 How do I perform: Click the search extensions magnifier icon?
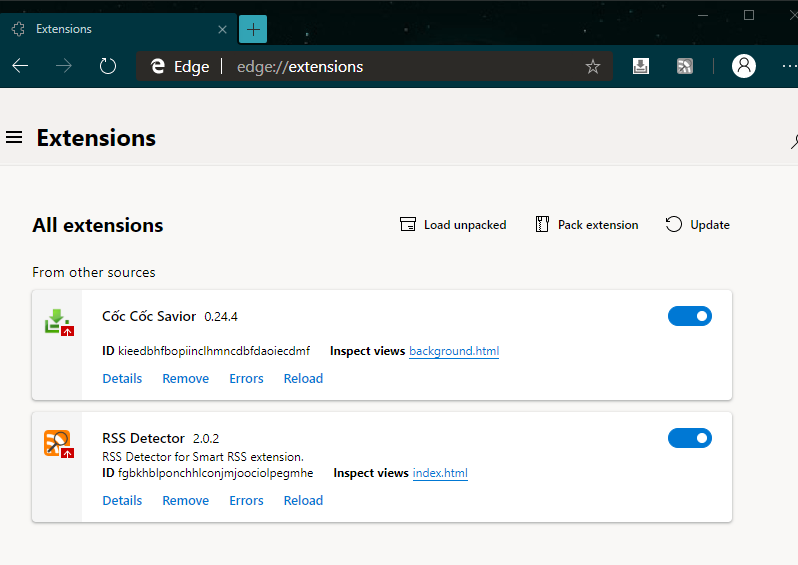[x=792, y=141]
